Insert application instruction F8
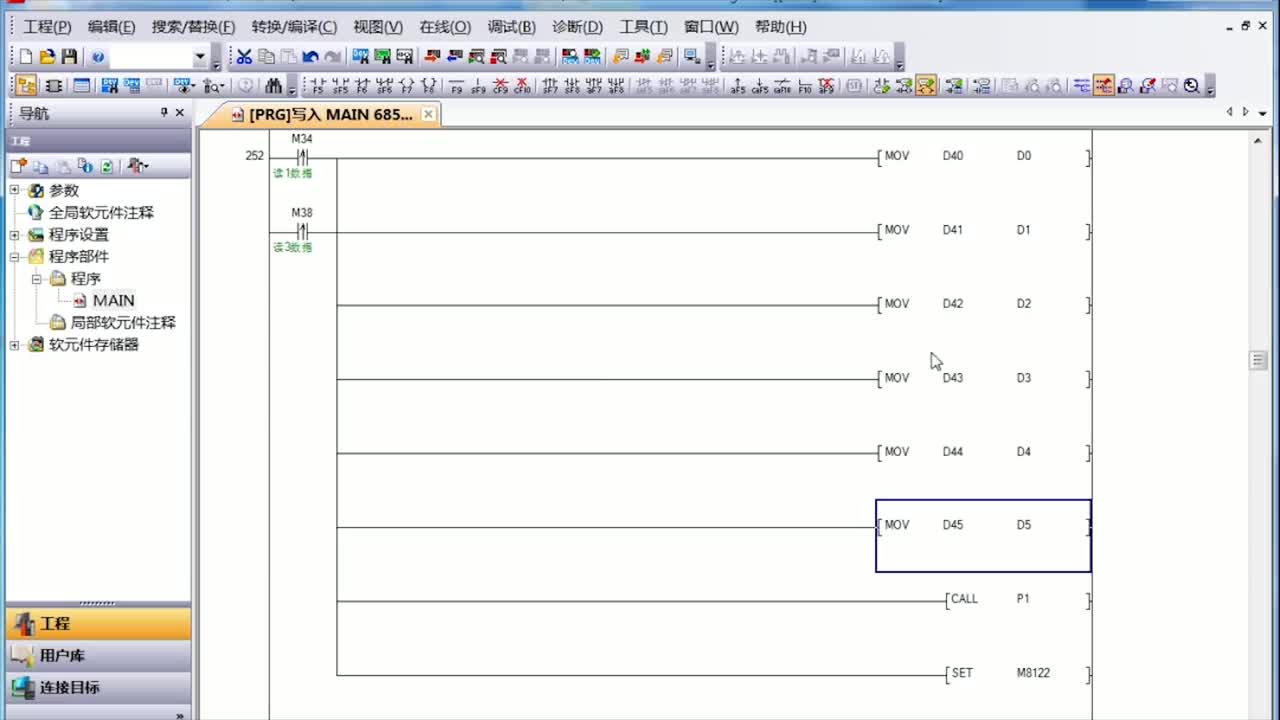Image resolution: width=1280 pixels, height=720 pixels. click(428, 86)
